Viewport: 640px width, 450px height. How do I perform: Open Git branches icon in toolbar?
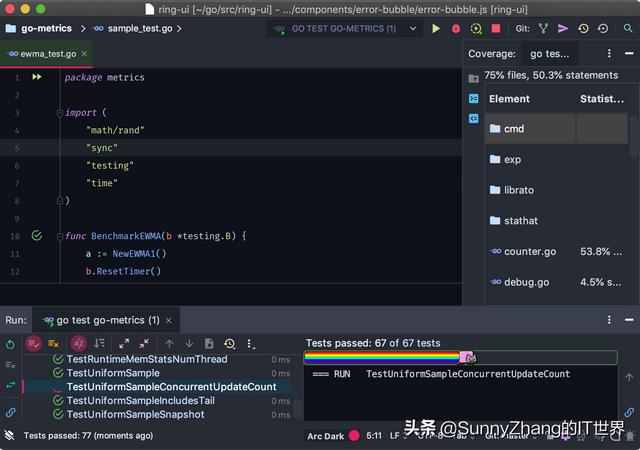pyautogui.click(x=543, y=29)
